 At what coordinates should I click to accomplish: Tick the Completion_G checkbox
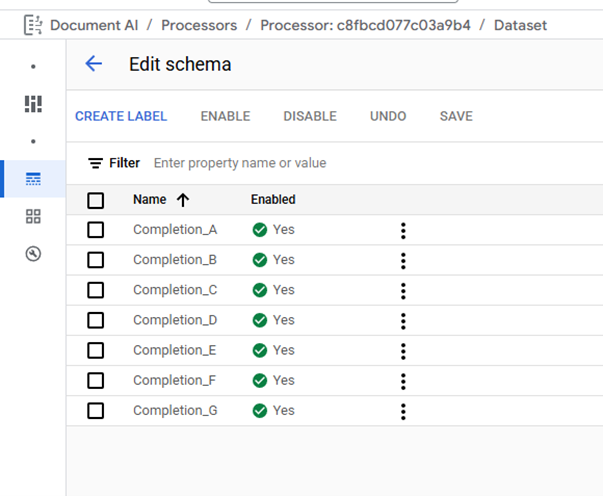coord(96,410)
